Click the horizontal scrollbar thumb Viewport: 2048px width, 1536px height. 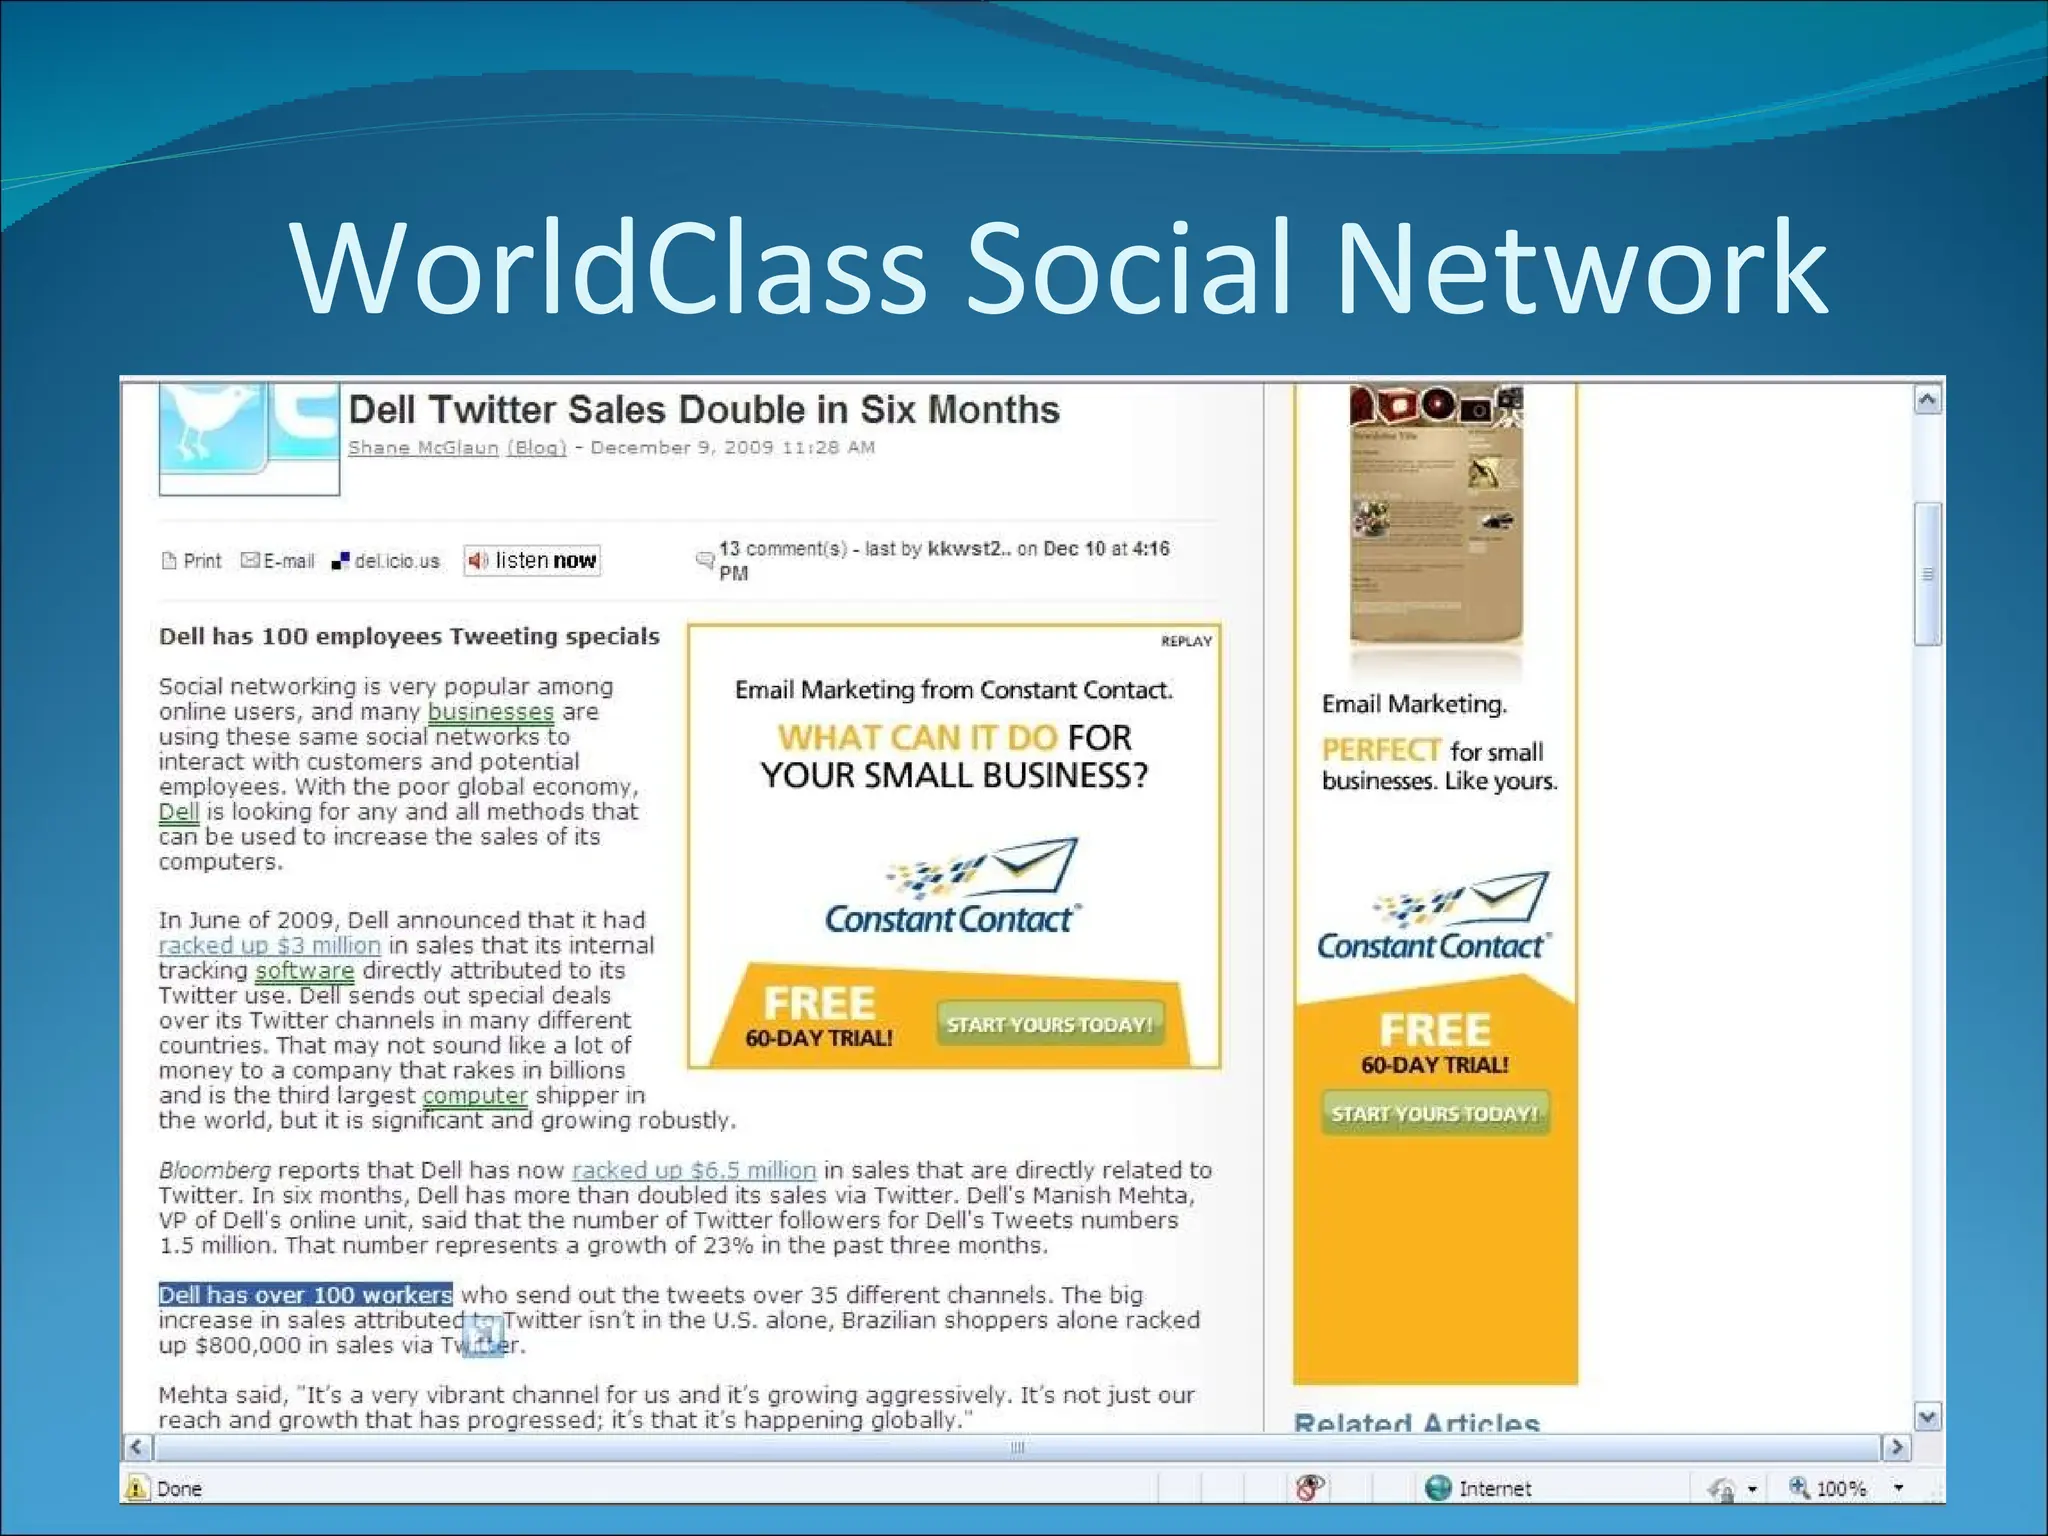tap(1017, 1447)
